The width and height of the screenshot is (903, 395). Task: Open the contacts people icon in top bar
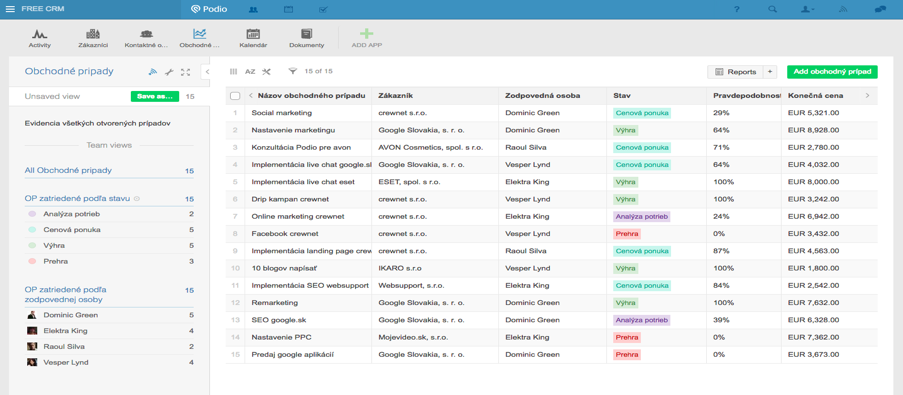click(x=253, y=9)
